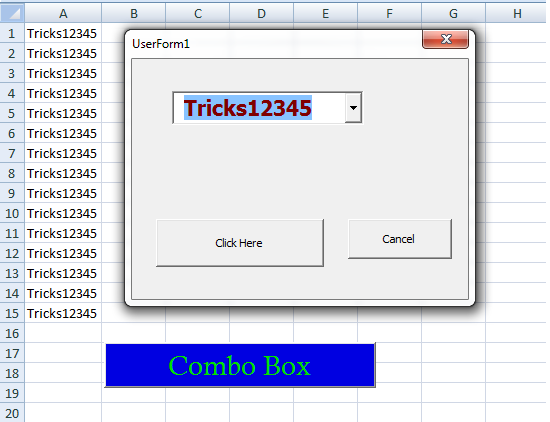Click the Cancel button
550x422 pixels.
[400, 239]
